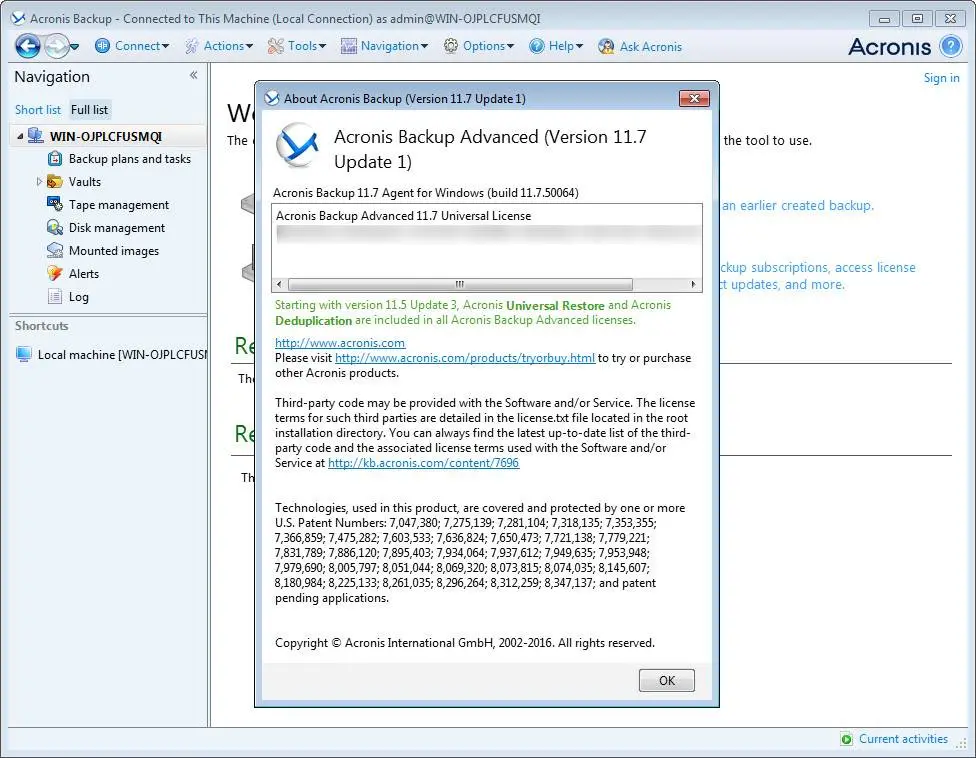
Task: Expand the Vaults tree node
Action: 39,182
